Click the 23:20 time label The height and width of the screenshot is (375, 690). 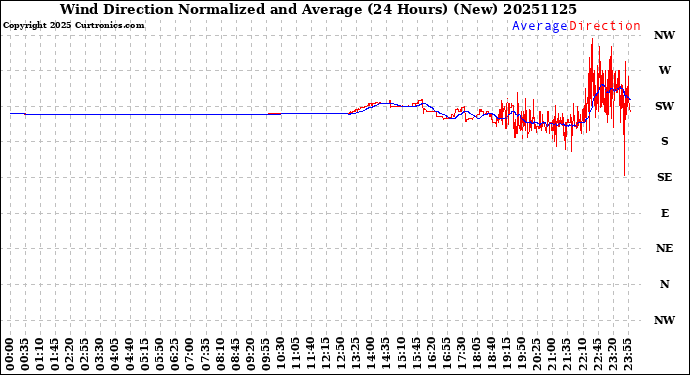612,354
